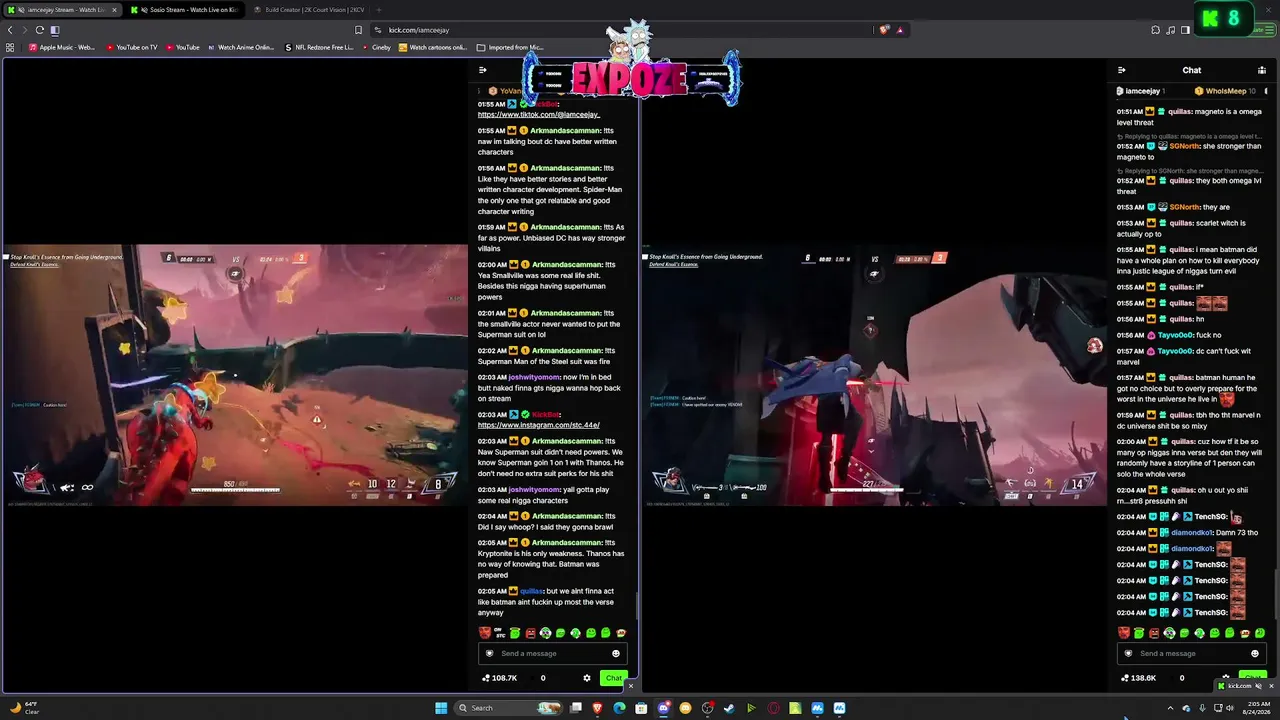Toggle the browser sidebar panel icon
1280x720 pixels.
click(1185, 30)
